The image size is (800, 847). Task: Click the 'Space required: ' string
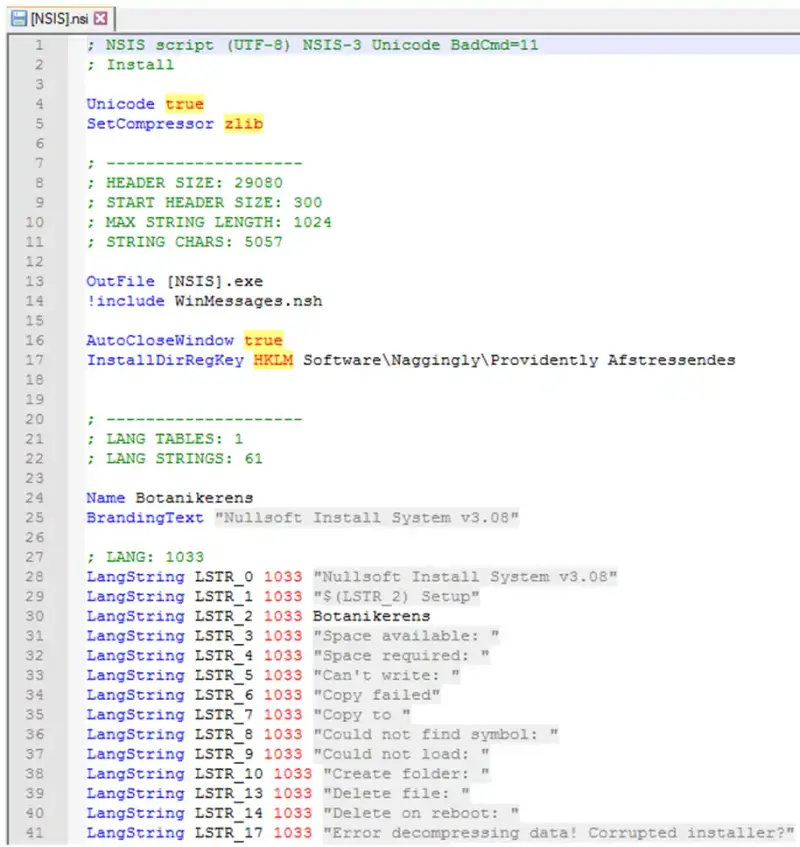tap(401, 655)
